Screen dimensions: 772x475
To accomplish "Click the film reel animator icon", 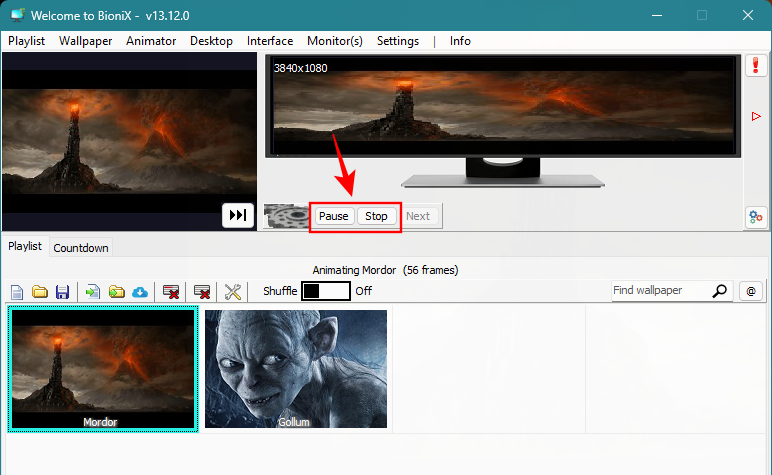I will point(286,216).
